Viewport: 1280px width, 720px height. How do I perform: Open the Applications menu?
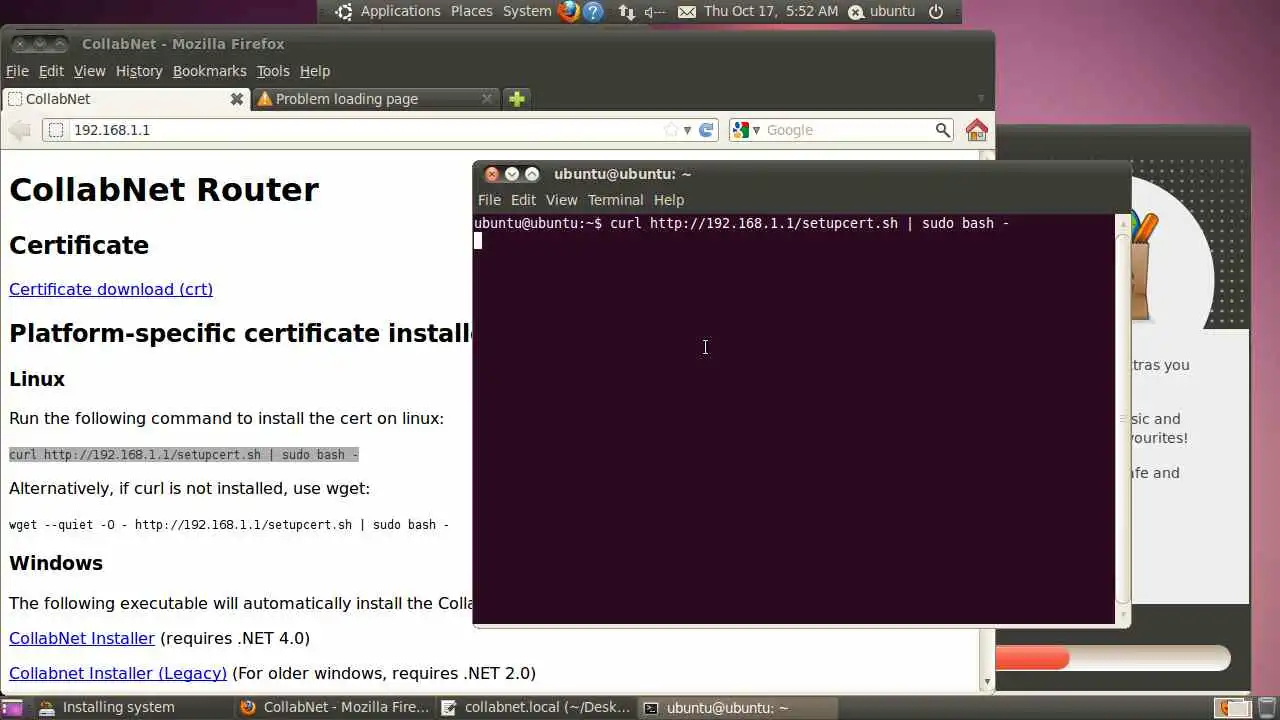[400, 11]
